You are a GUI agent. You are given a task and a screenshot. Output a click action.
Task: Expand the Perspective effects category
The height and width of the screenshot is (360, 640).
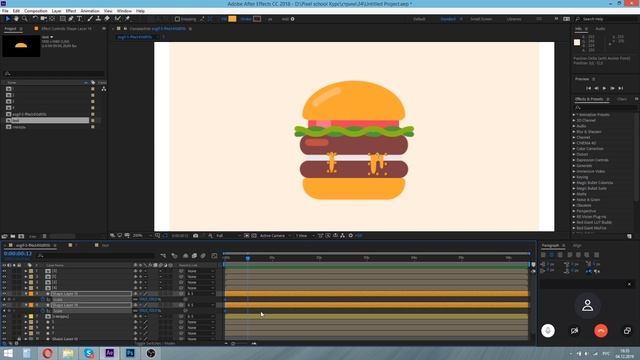[574, 211]
